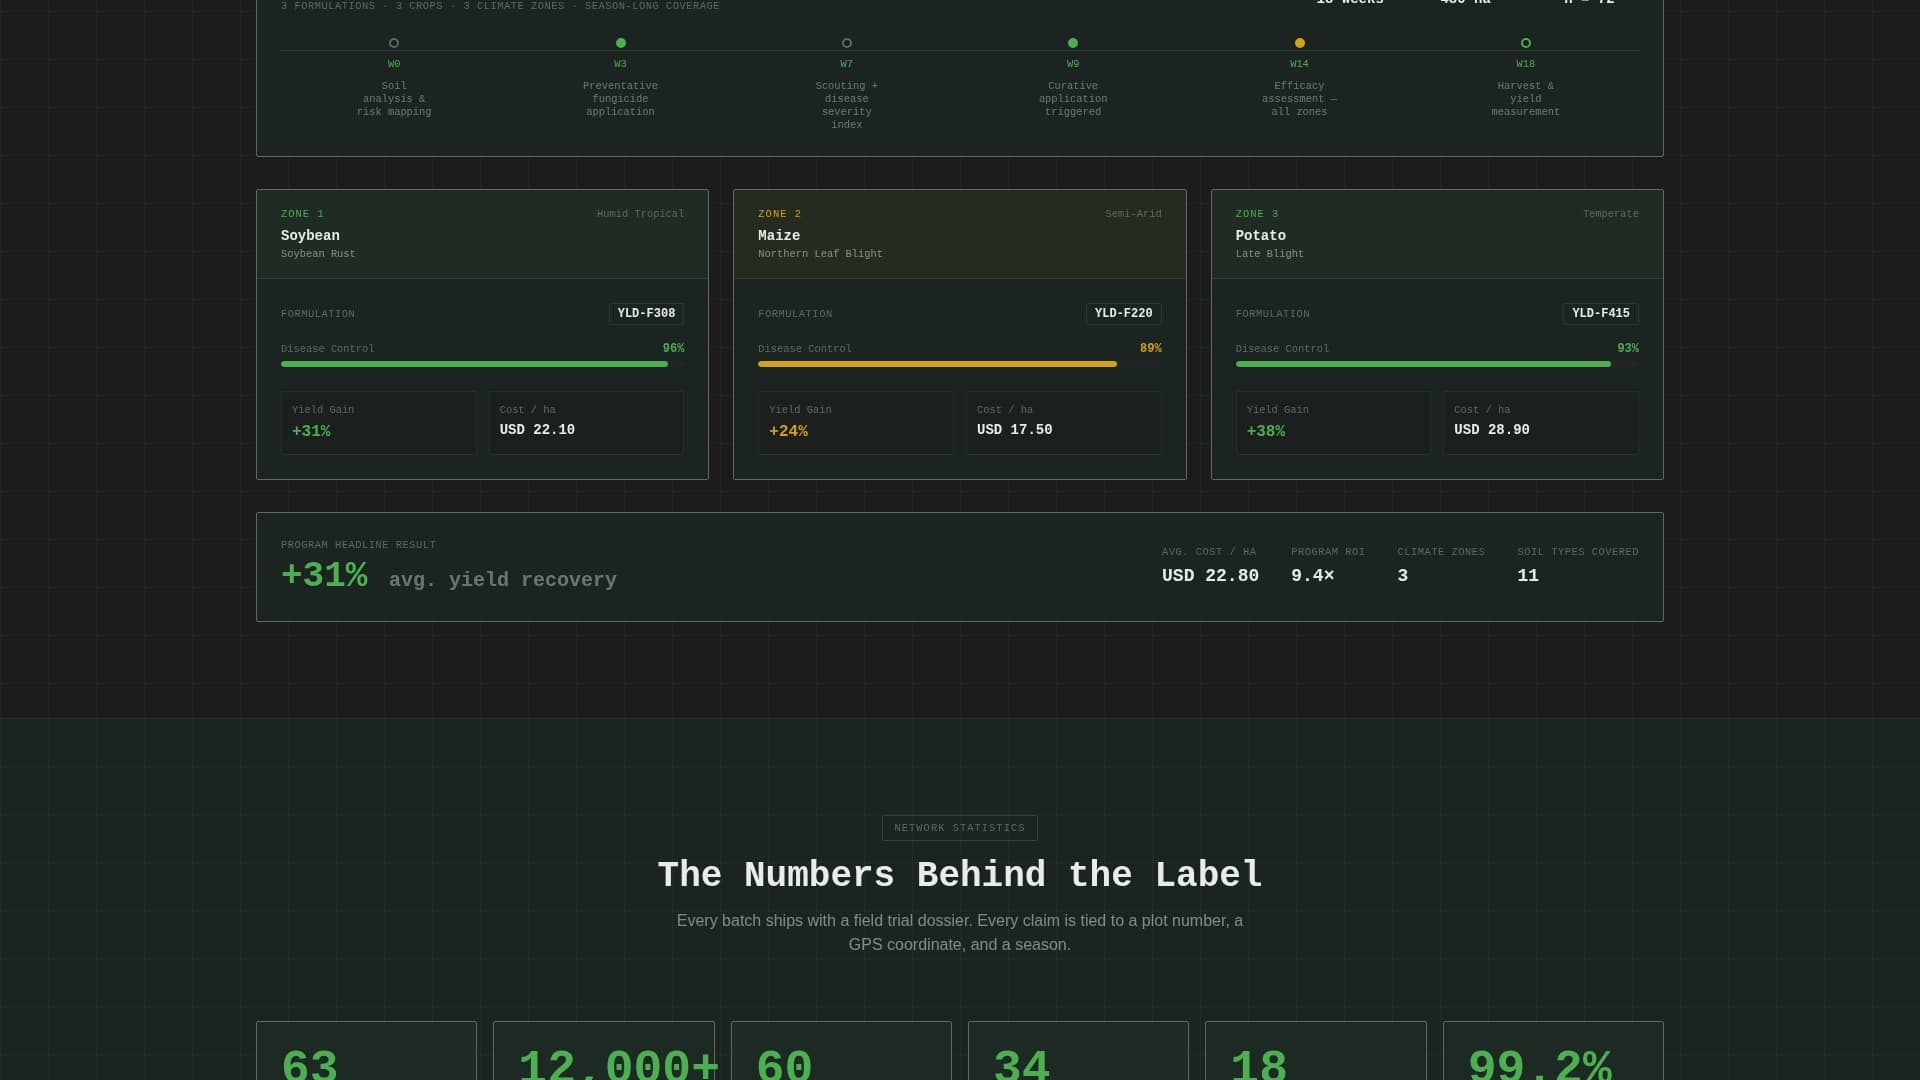Select the orange W14 efficacy assessment marker
Screen dimensions: 1920x1080
[1299, 43]
